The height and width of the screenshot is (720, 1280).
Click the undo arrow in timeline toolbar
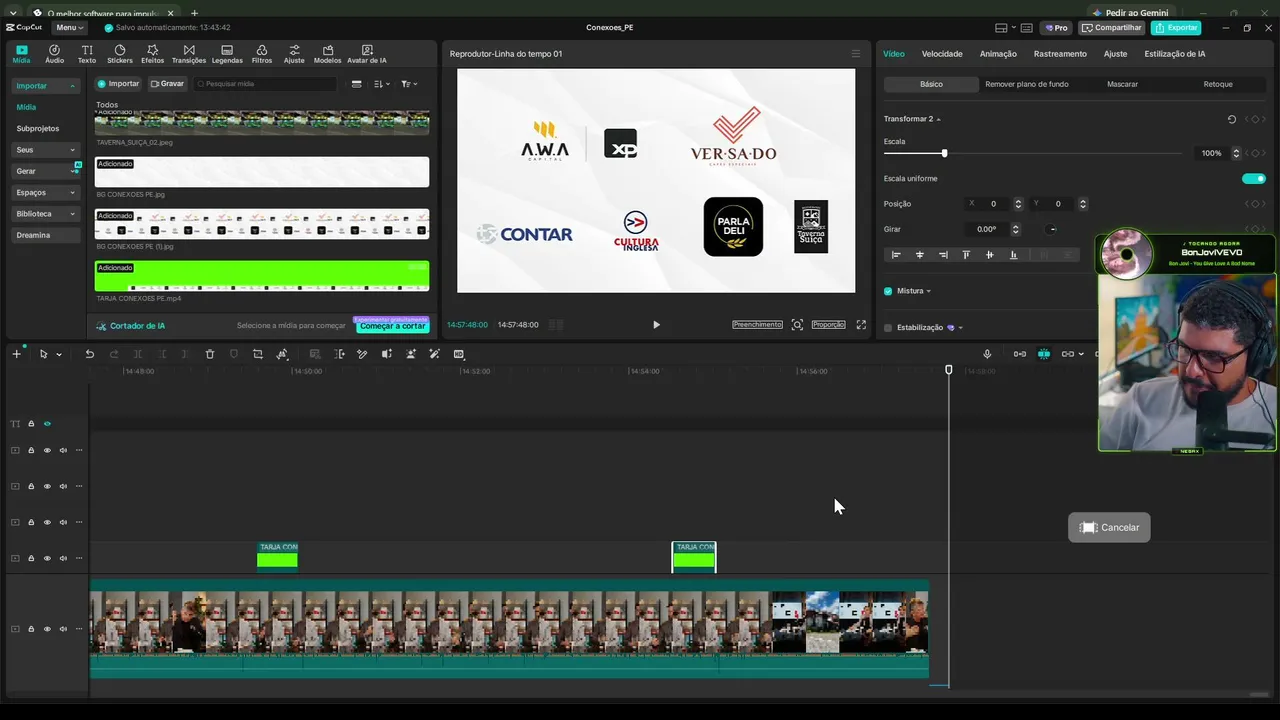[89, 354]
